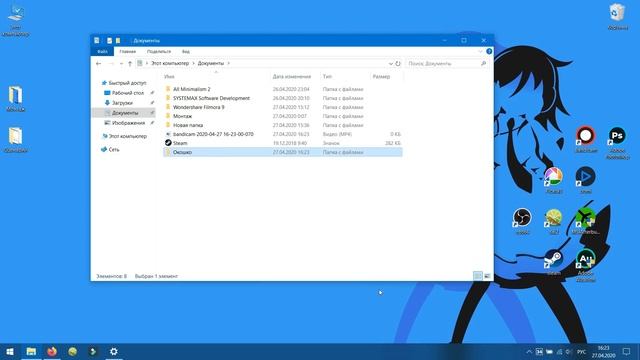Click the Properties quick access toolbar icon
Viewport: 640px width, 360px height.
coord(109,40)
